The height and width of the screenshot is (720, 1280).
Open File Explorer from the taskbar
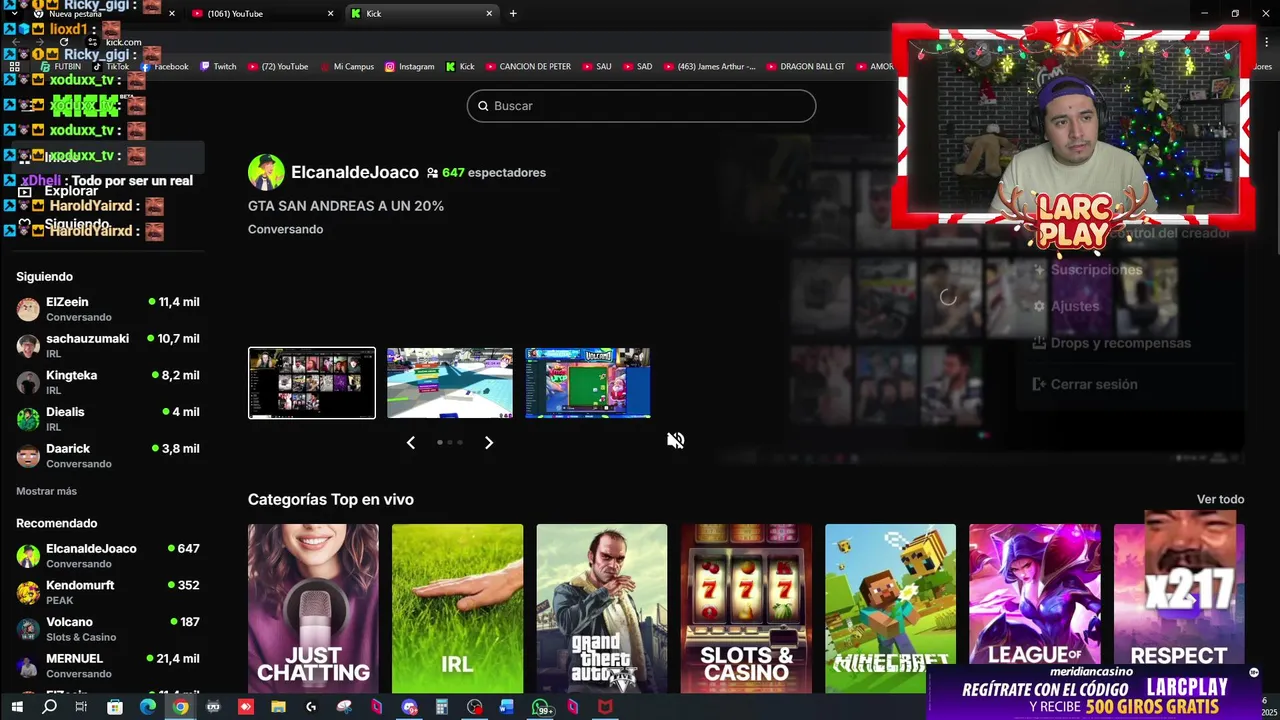point(278,707)
